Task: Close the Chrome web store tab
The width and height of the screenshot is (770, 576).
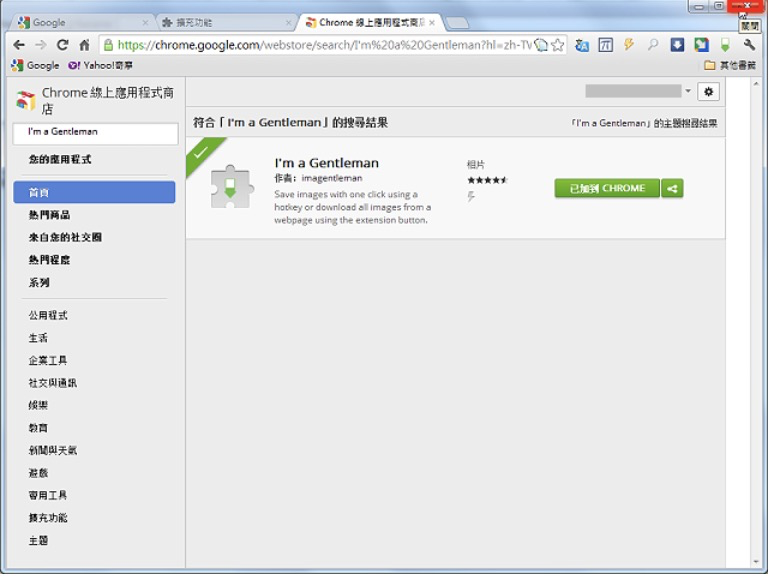Action: pos(432,23)
